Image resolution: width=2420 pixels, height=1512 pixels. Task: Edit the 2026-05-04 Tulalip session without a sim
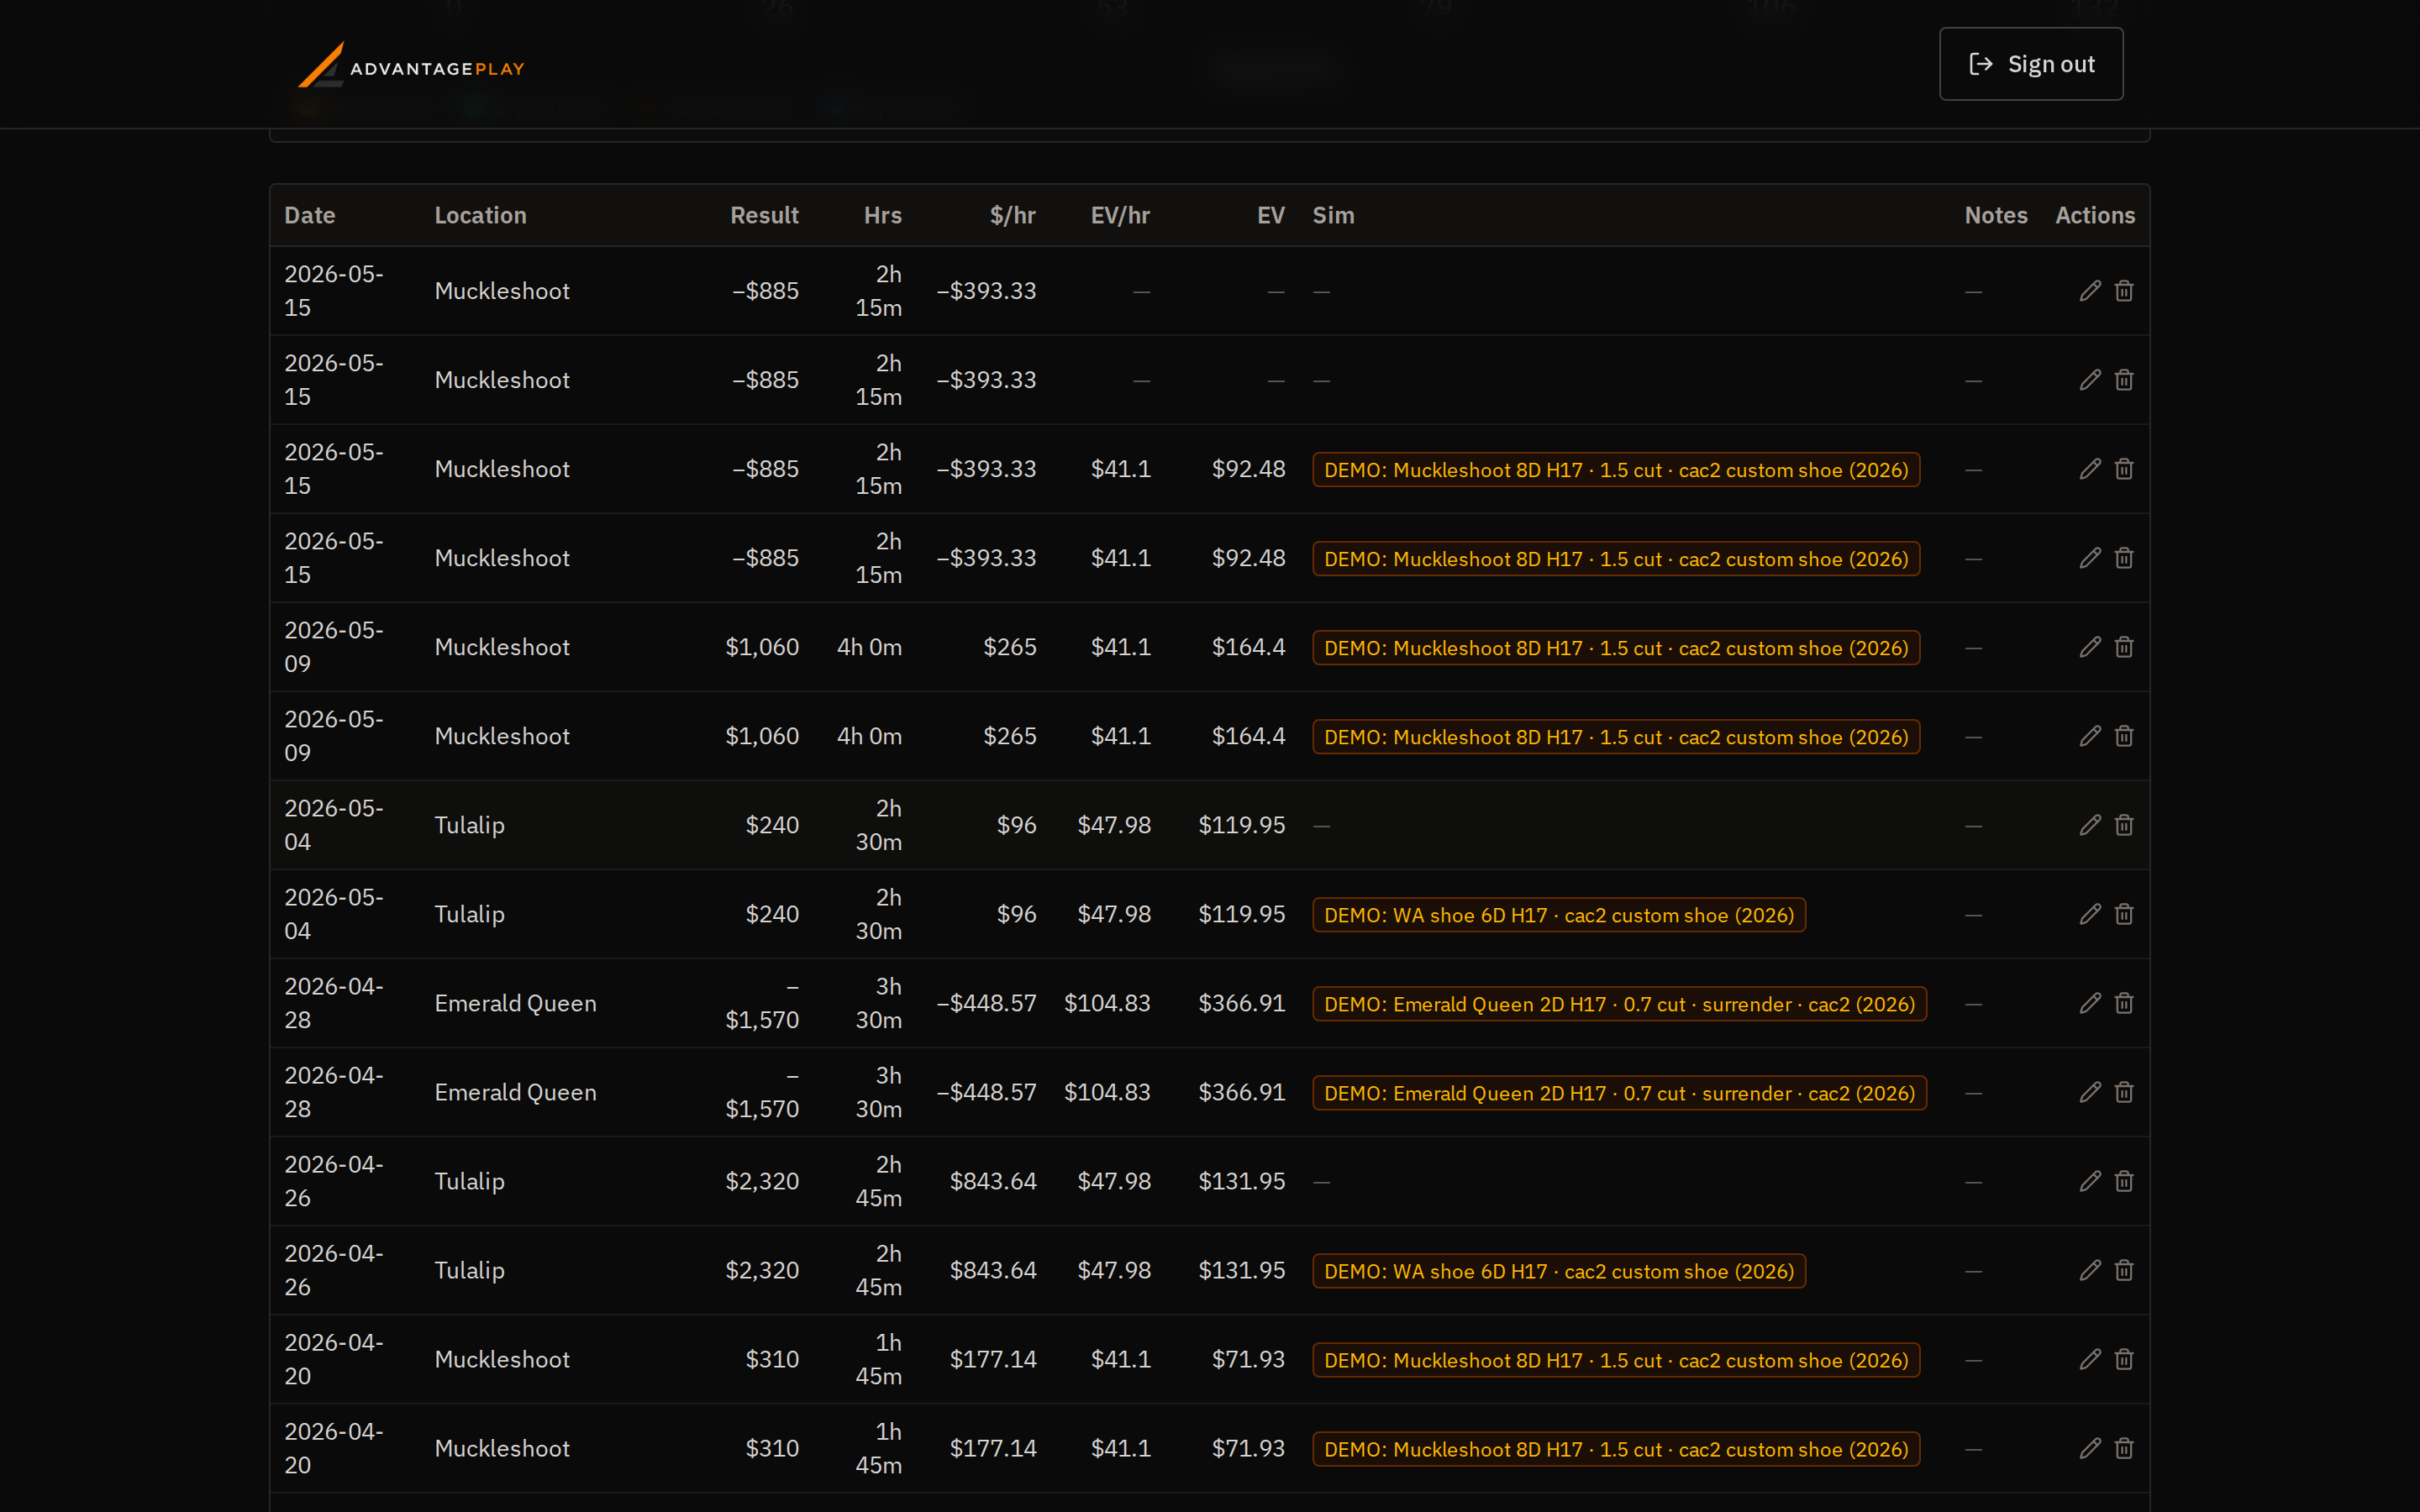[x=2090, y=825]
